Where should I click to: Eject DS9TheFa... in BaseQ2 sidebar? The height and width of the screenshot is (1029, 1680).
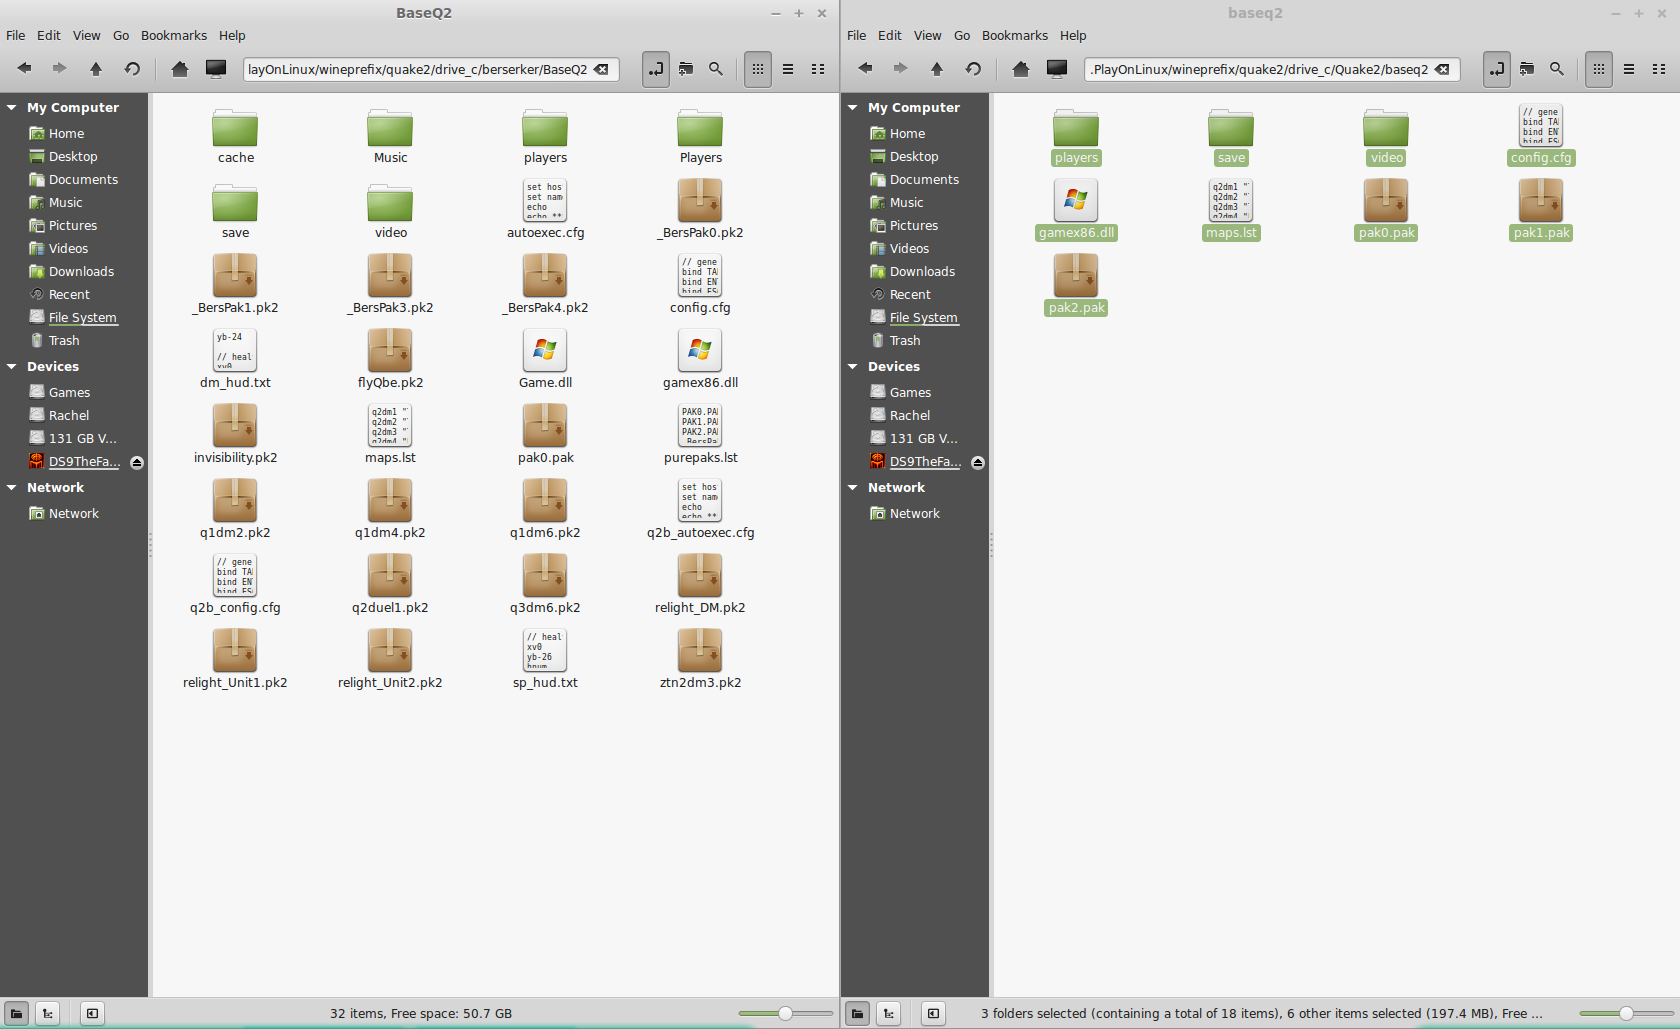[x=137, y=462]
